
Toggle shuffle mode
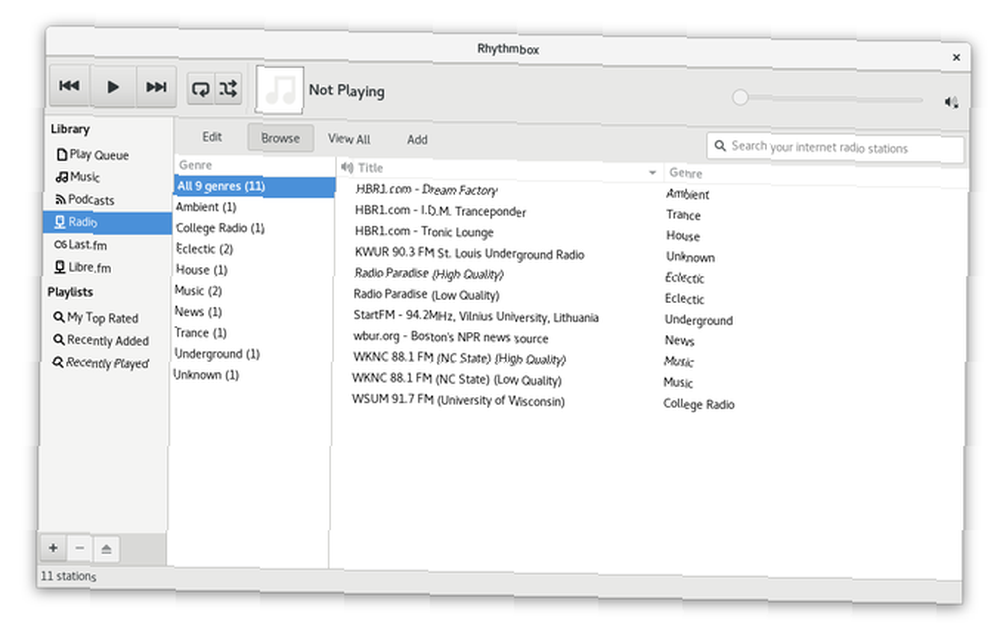coord(228,89)
